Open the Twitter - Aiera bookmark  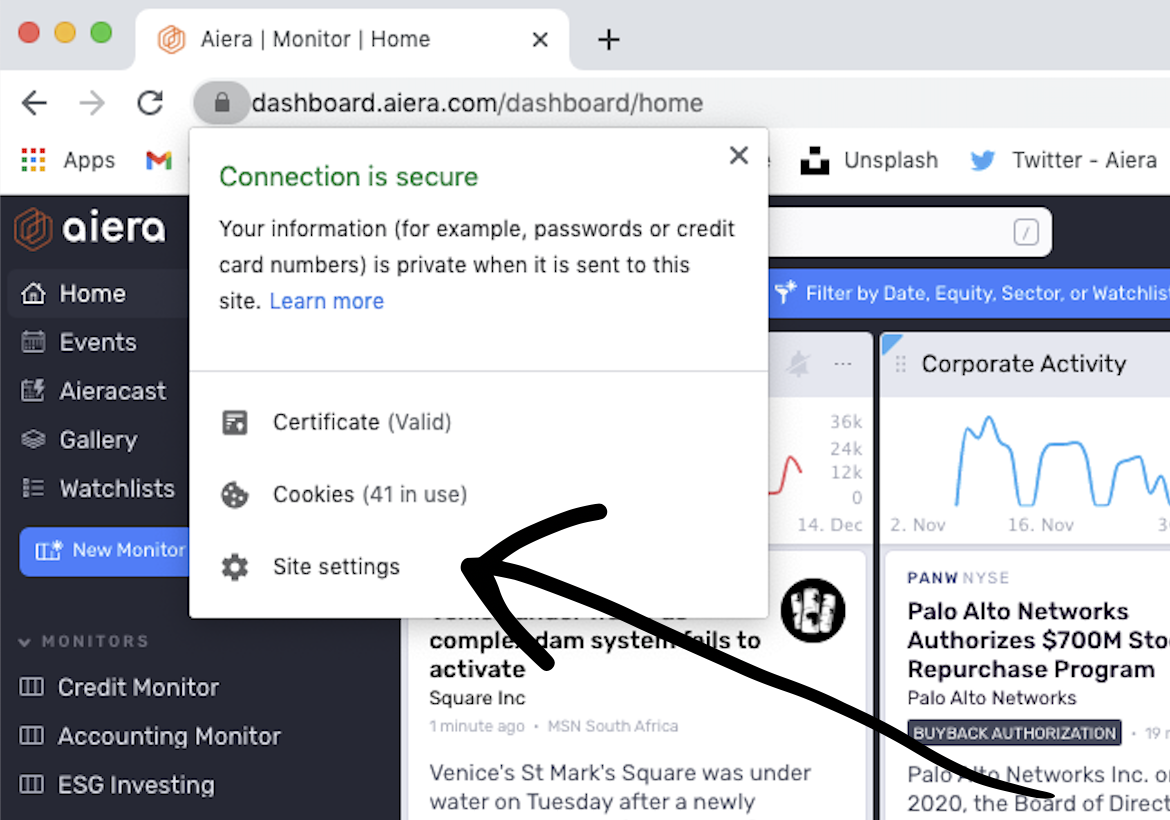pos(1063,160)
